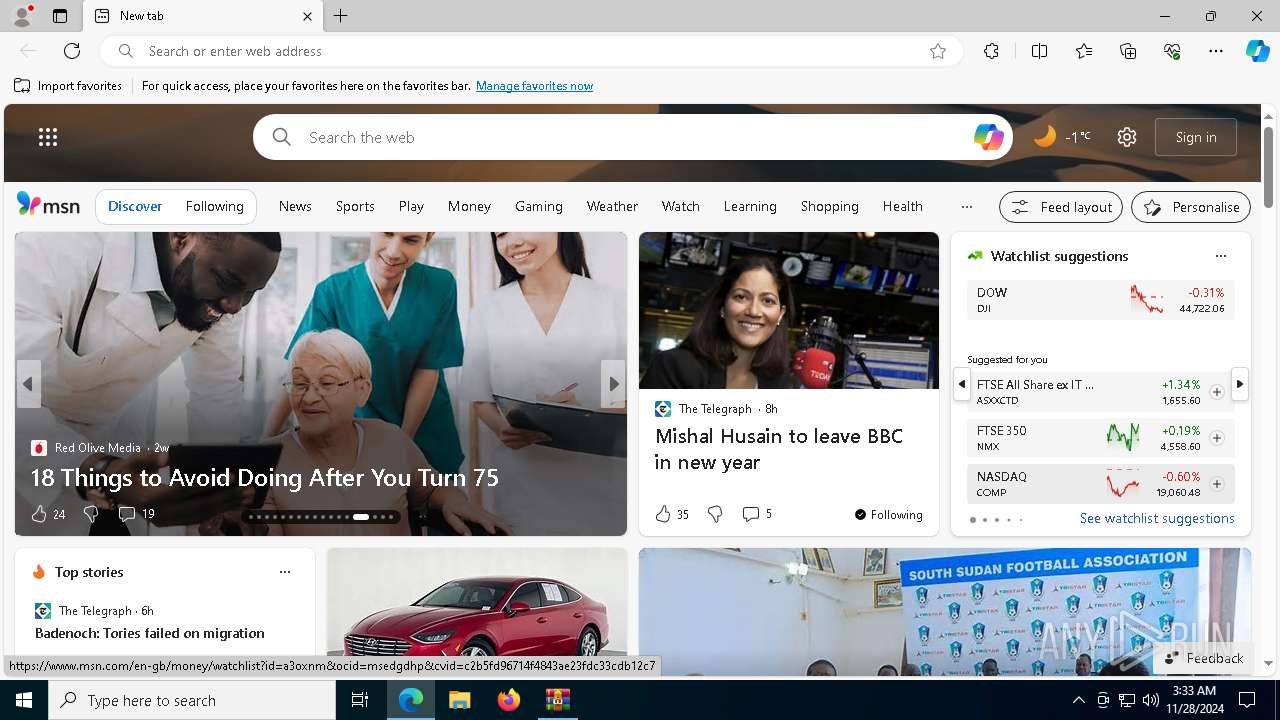Open the Extensions puzzle icon
1280x720 pixels.
[991, 51]
